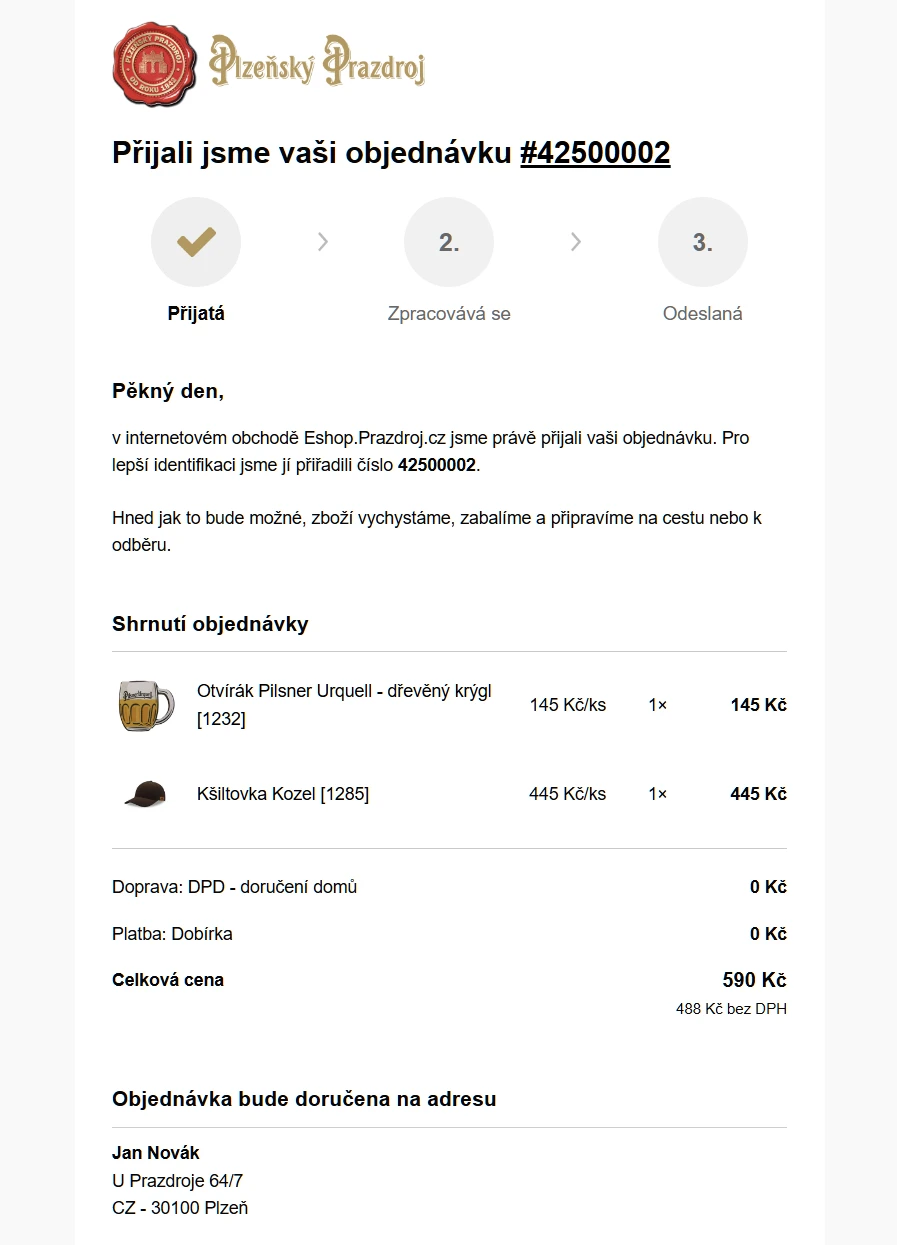The width and height of the screenshot is (897, 1245).
Task: Click the checkmark step circle for Přijatá
Action: point(196,242)
